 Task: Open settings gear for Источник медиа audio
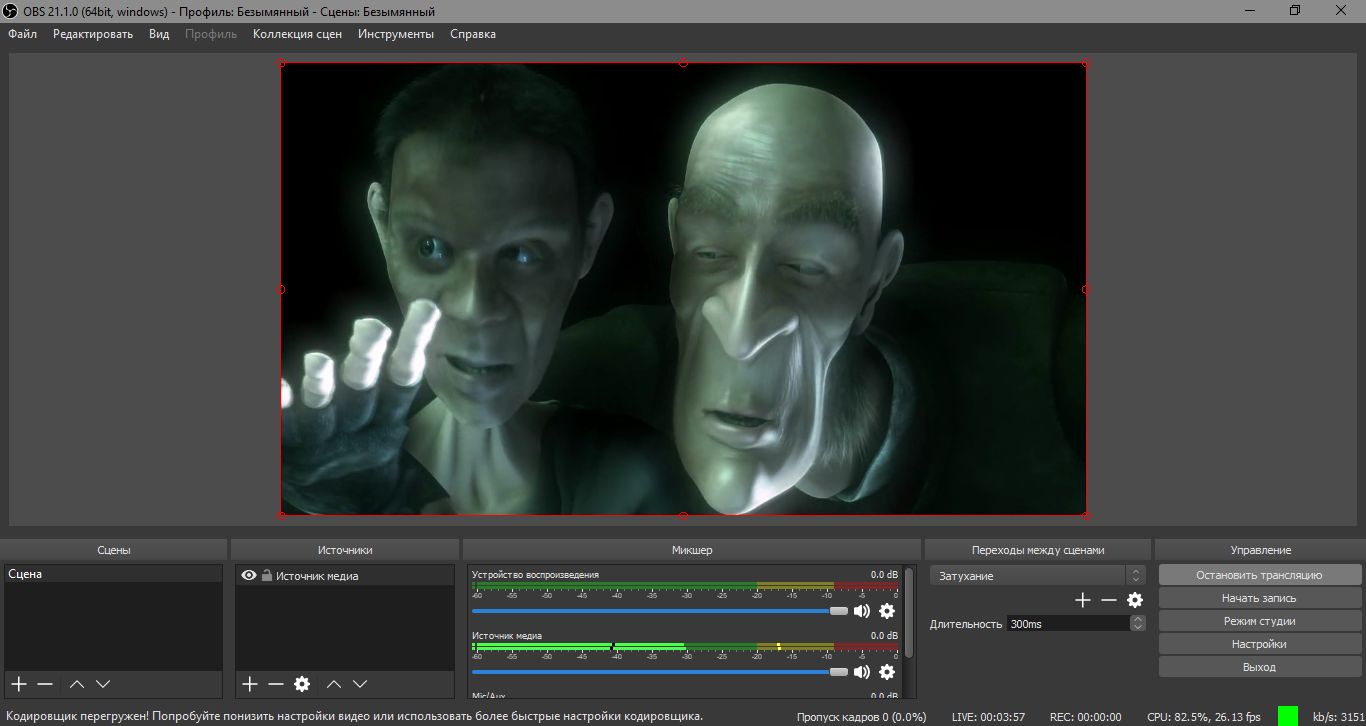point(887,672)
